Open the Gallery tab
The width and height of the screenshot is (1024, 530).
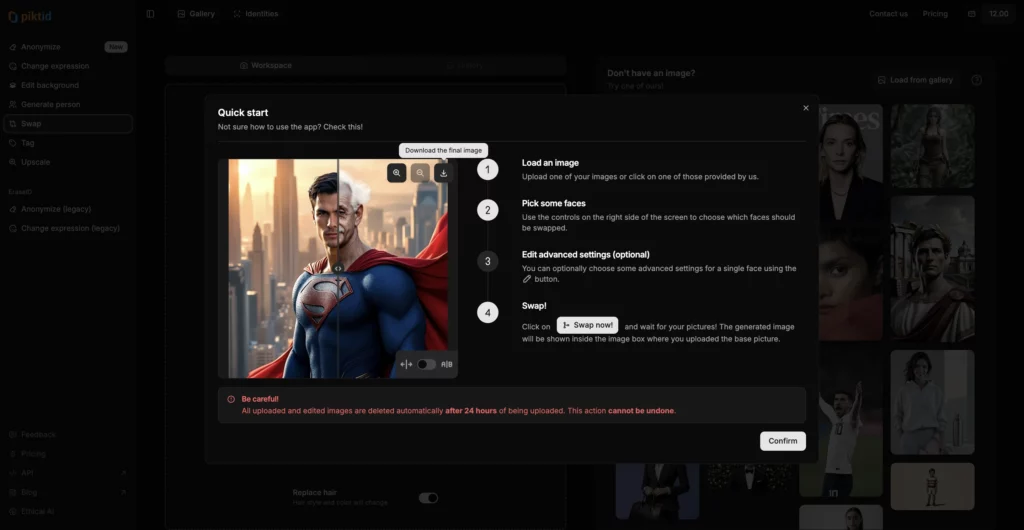[196, 14]
